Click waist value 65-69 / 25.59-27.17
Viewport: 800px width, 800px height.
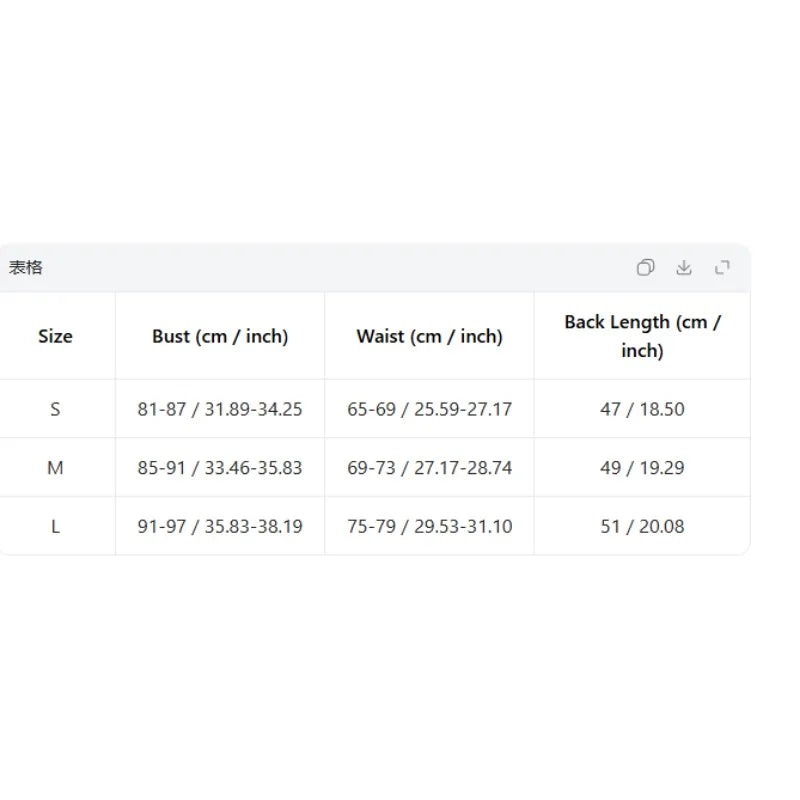pyautogui.click(x=430, y=409)
